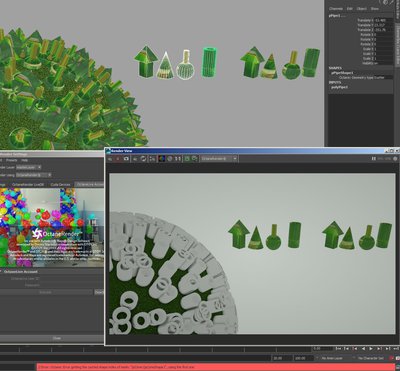Open the No Anim Layer dropdown
Image resolution: width=400 pixels, height=371 pixels.
click(x=334, y=358)
